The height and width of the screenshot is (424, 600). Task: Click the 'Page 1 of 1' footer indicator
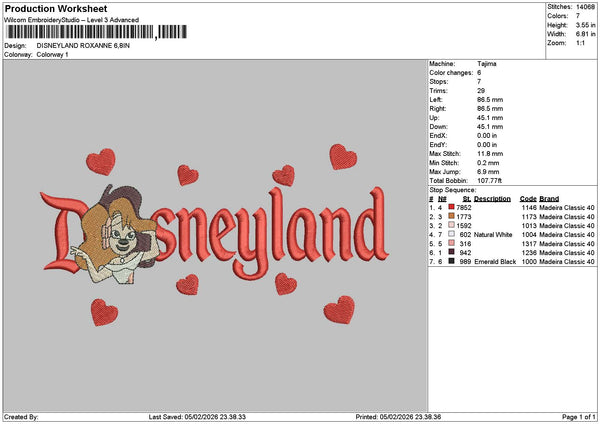[x=579, y=417]
